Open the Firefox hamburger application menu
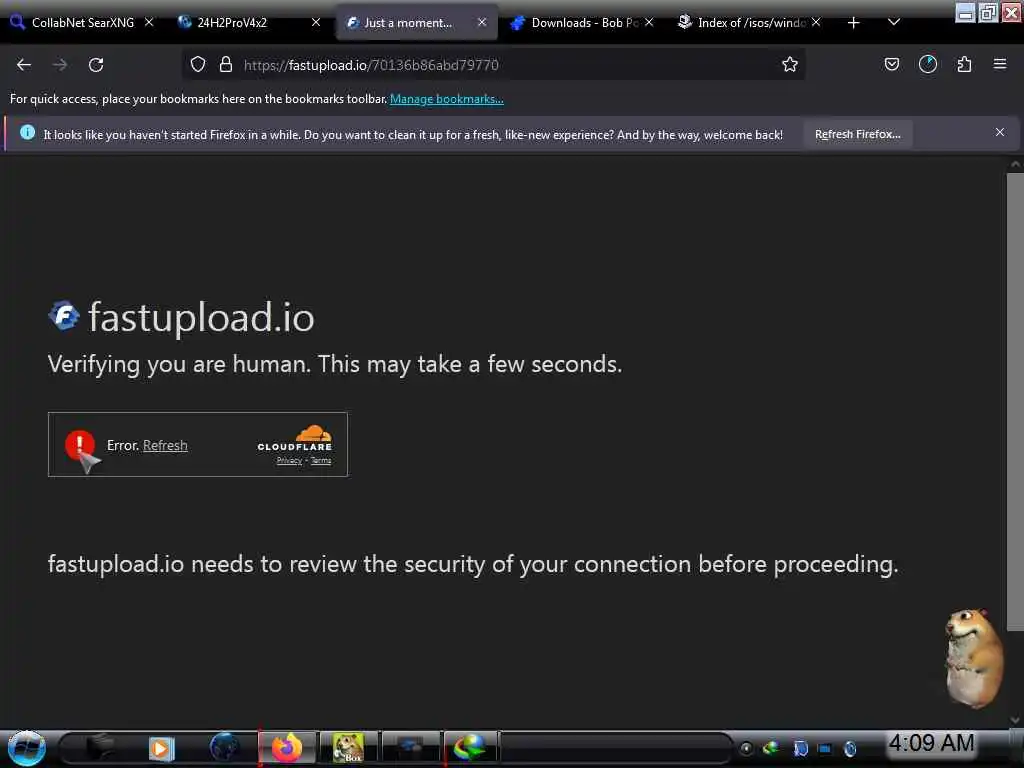Image resolution: width=1024 pixels, height=768 pixels. tap(1000, 64)
